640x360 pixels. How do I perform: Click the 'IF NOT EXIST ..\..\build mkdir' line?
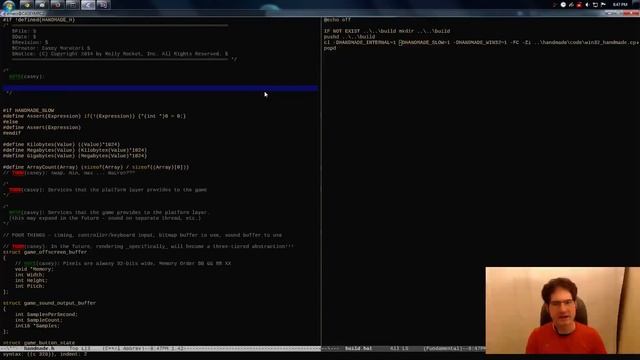[x=387, y=31]
